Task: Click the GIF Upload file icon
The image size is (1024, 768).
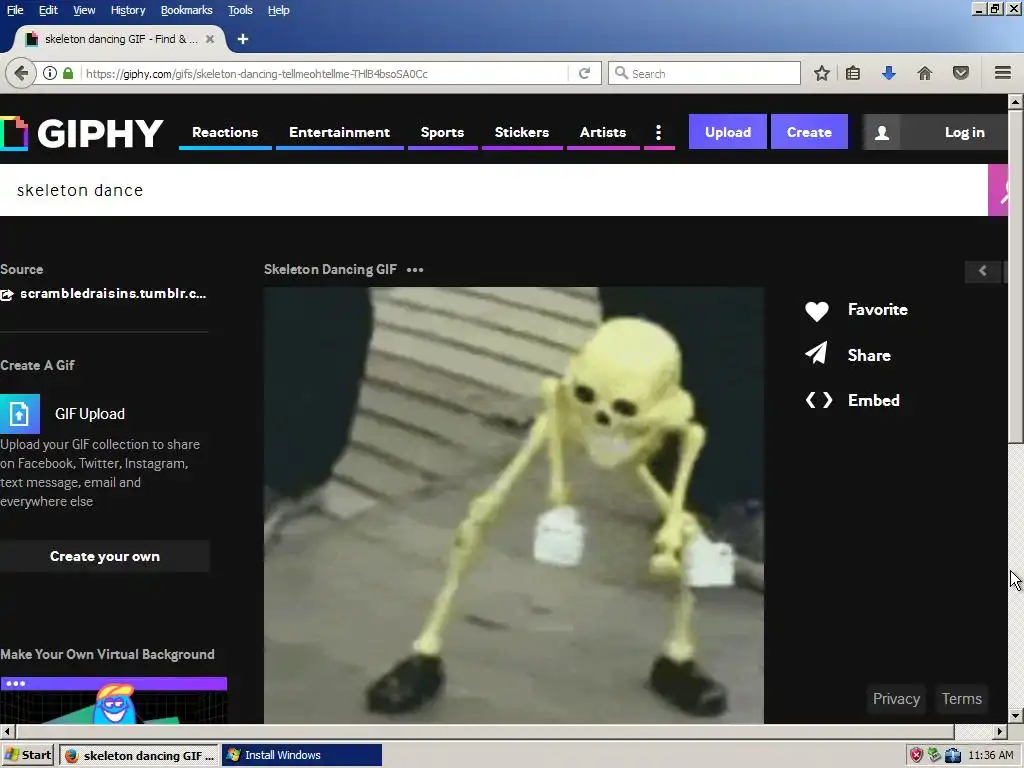Action: [20, 413]
